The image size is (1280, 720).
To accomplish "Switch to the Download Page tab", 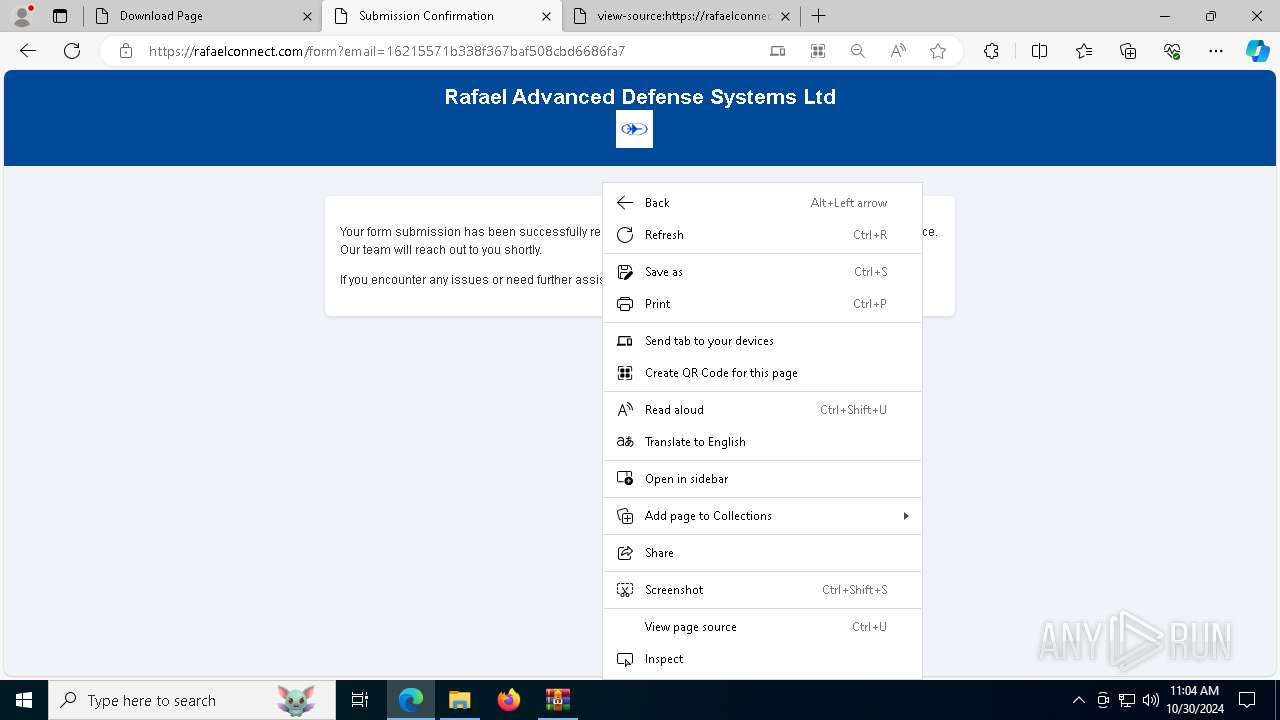I will coord(201,16).
